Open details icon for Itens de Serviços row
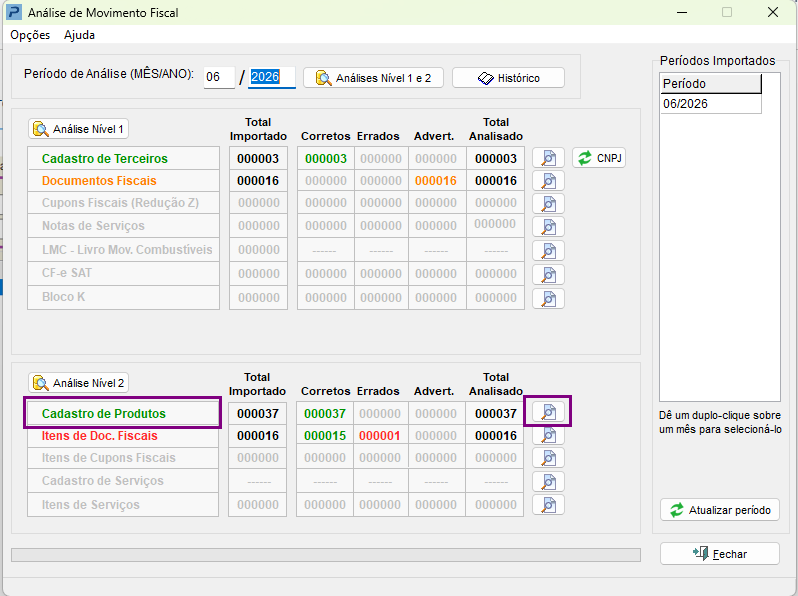The height and width of the screenshot is (596, 798). point(548,504)
